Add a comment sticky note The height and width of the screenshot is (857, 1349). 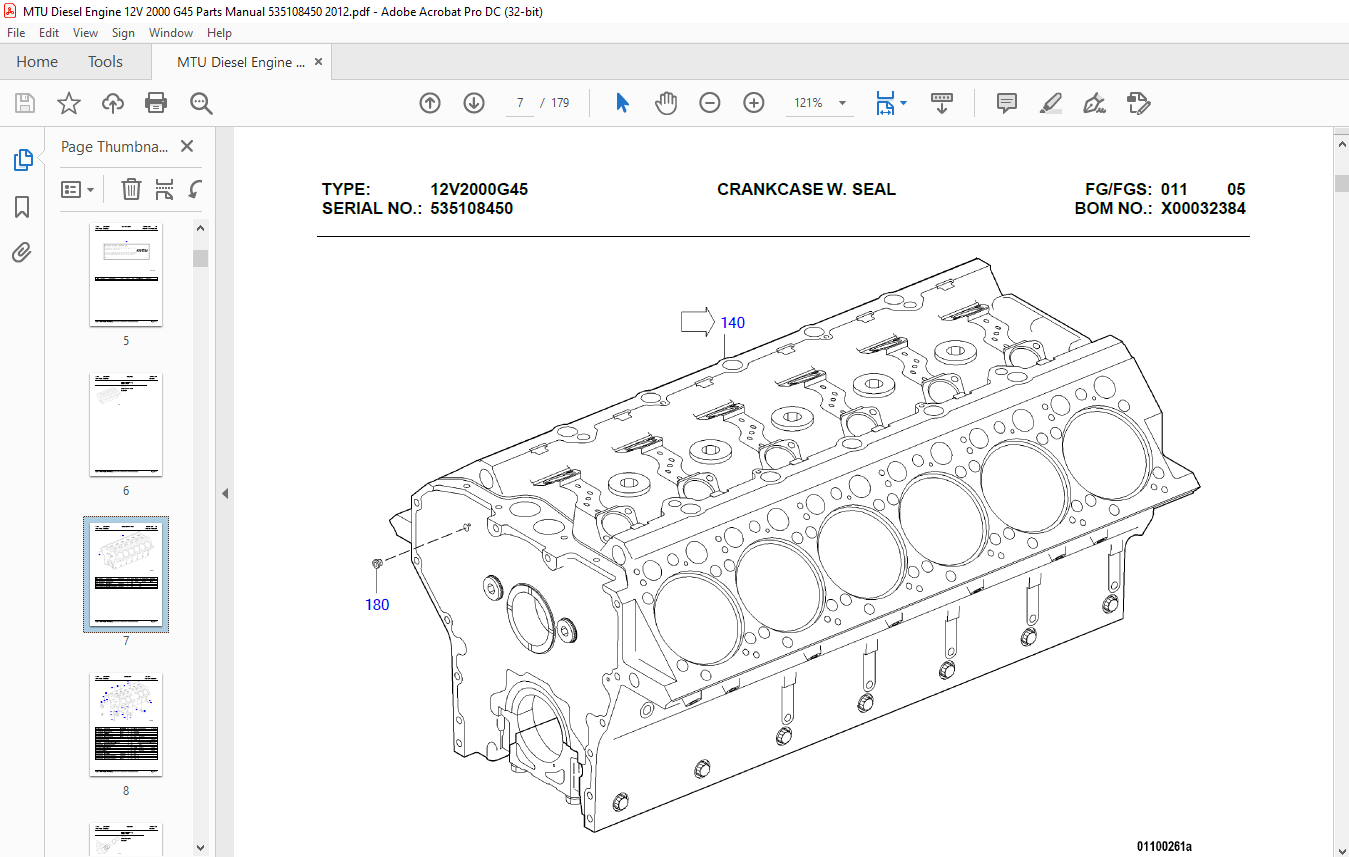[x=1007, y=103]
